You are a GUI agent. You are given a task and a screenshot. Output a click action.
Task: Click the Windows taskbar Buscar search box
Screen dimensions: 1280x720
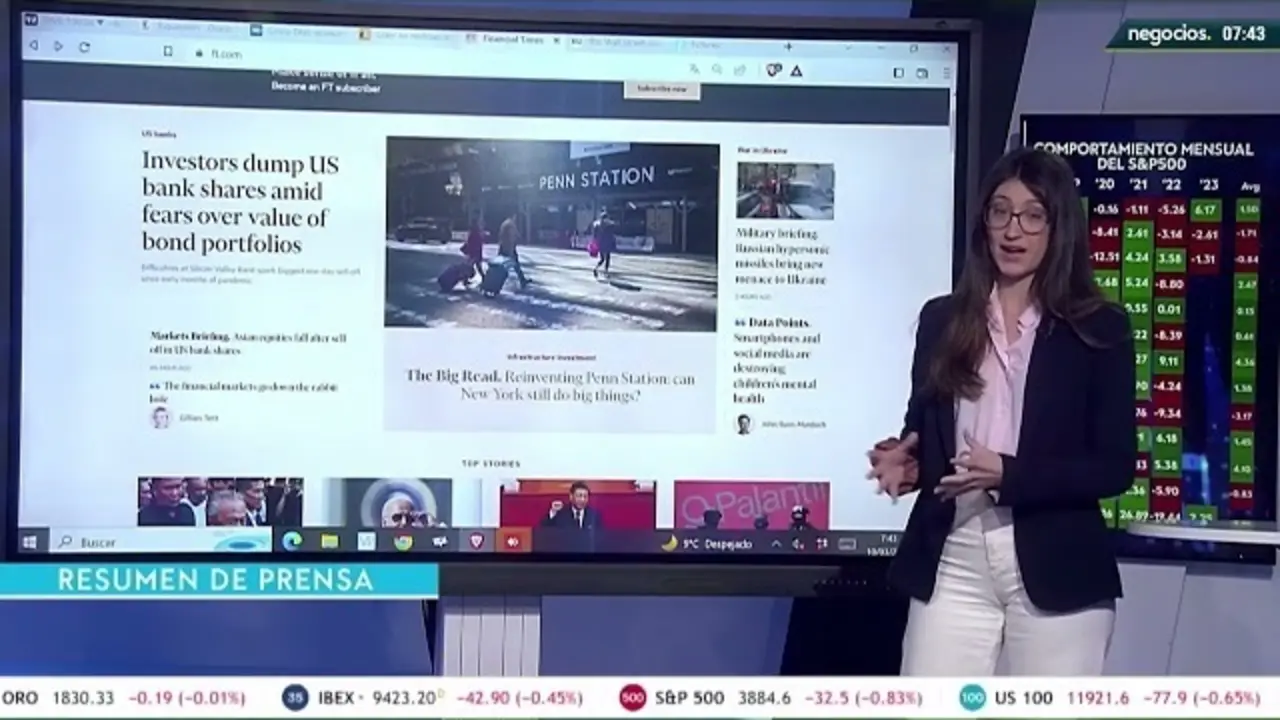tap(160, 541)
